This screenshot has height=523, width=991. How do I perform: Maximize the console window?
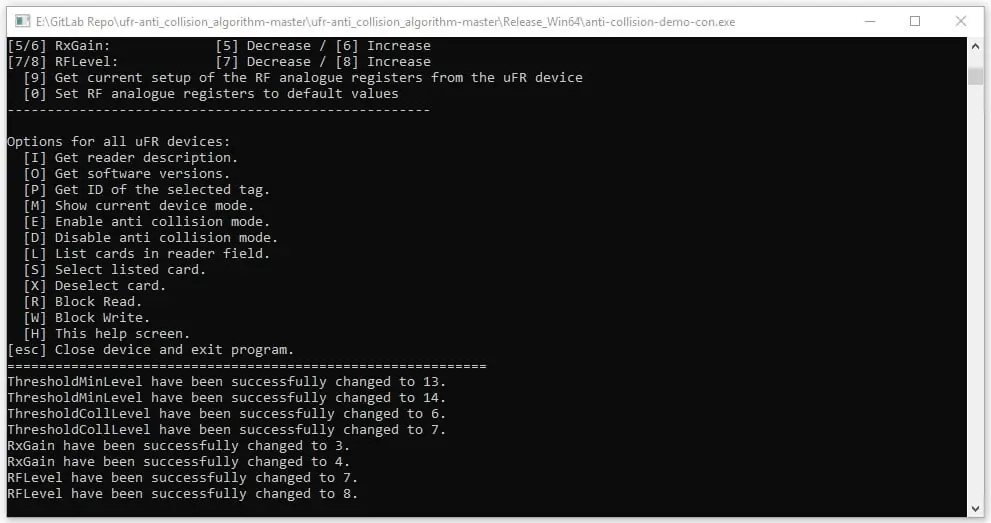point(915,21)
